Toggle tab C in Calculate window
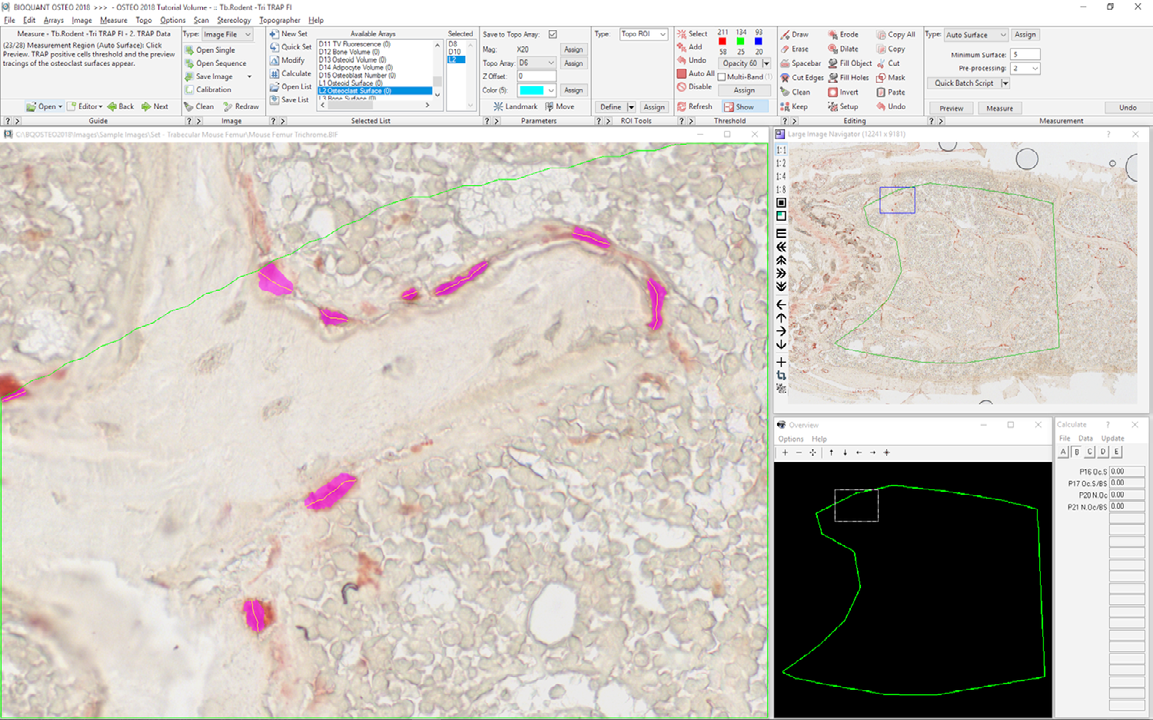1153x720 pixels. point(1090,452)
